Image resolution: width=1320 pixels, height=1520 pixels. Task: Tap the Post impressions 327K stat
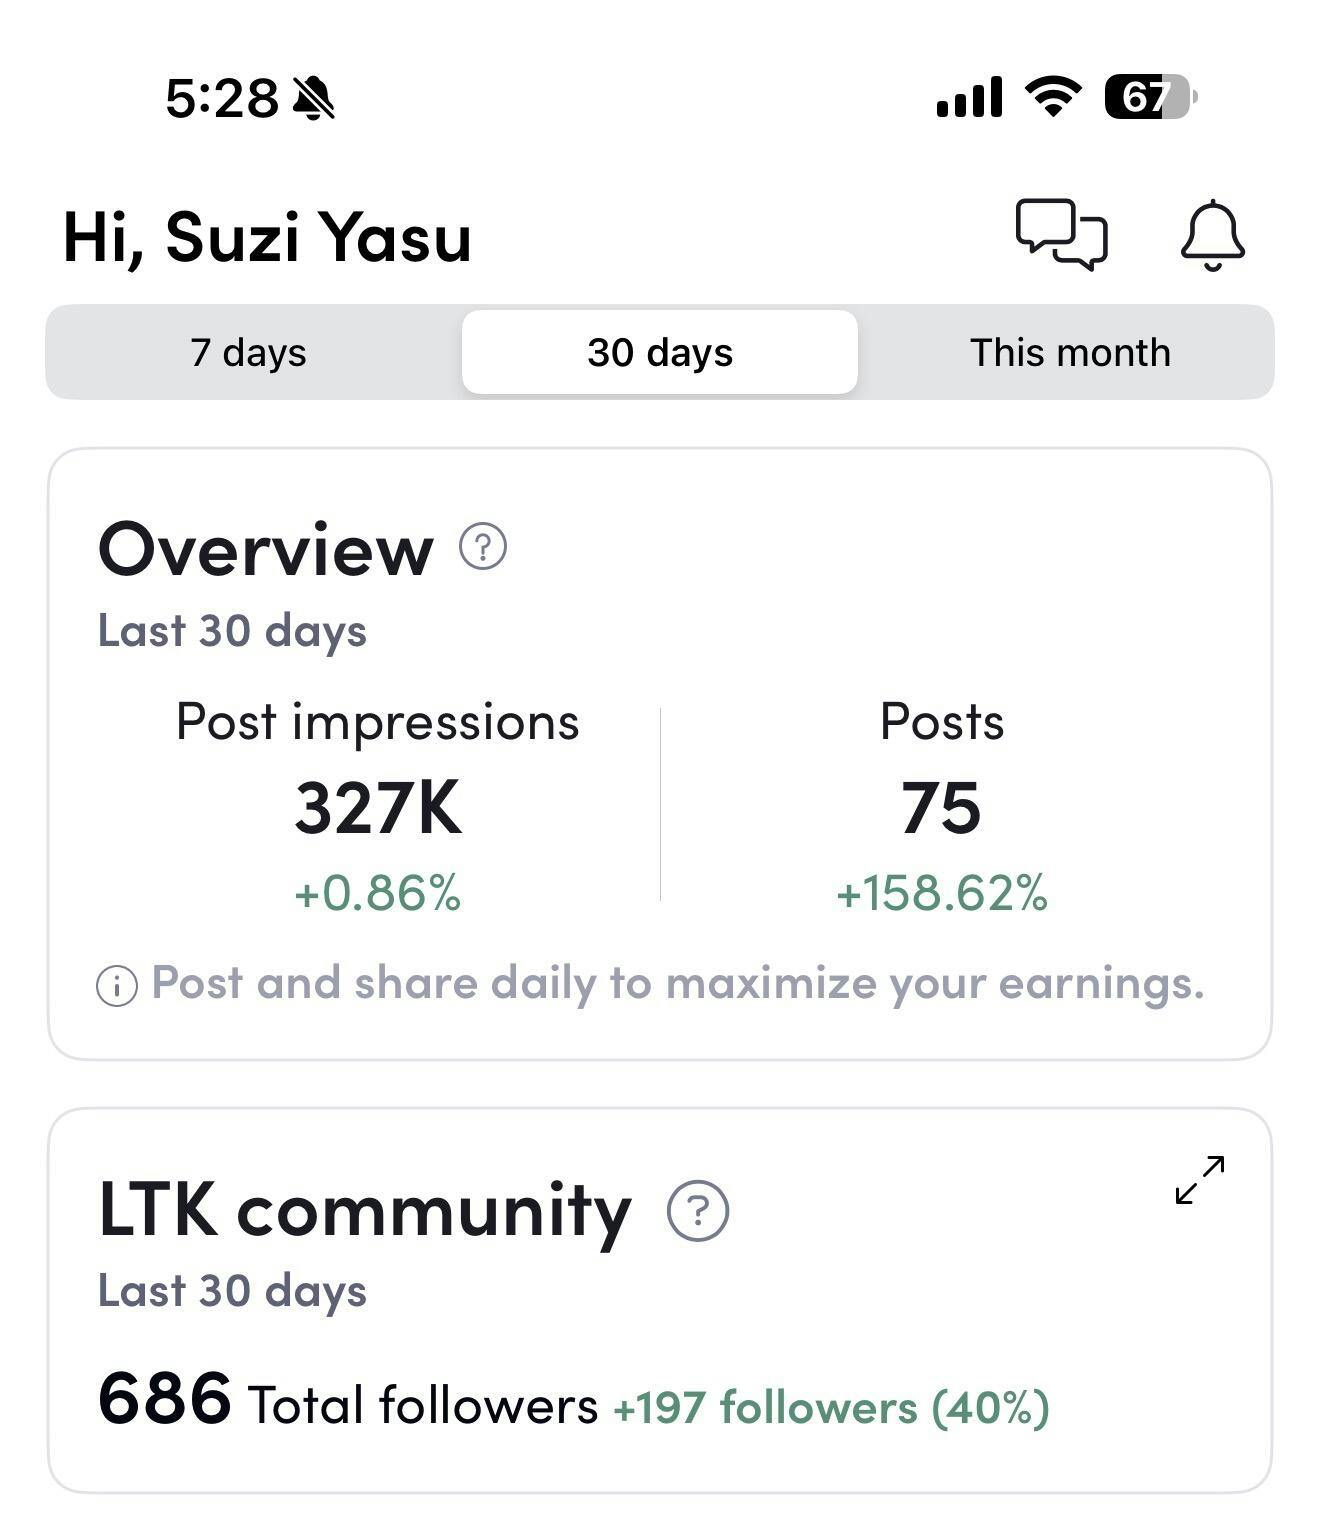(378, 806)
